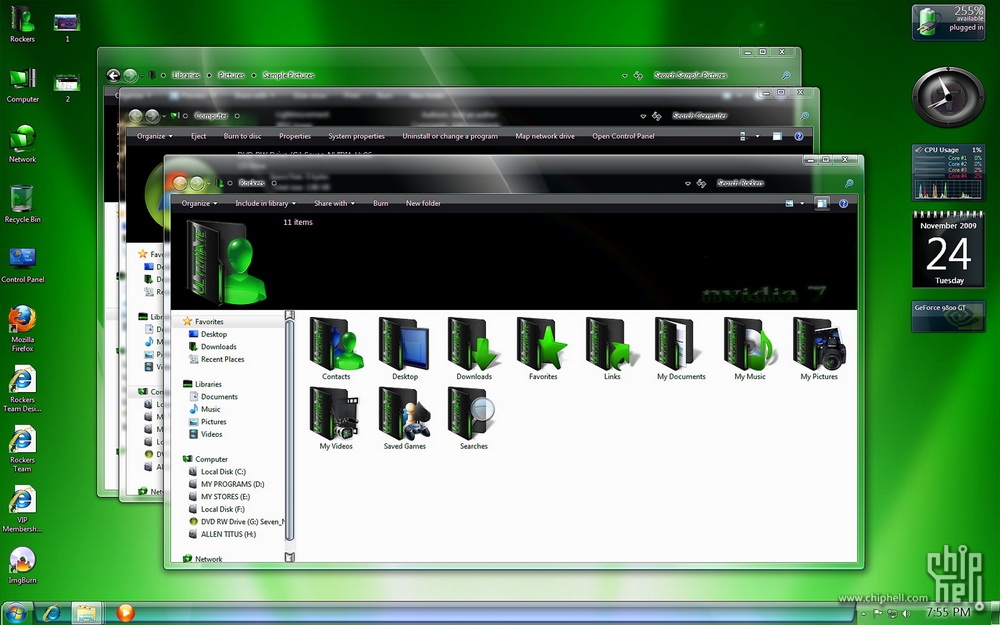
Task: Open Windows Explorer taskbar button
Action: point(87,614)
